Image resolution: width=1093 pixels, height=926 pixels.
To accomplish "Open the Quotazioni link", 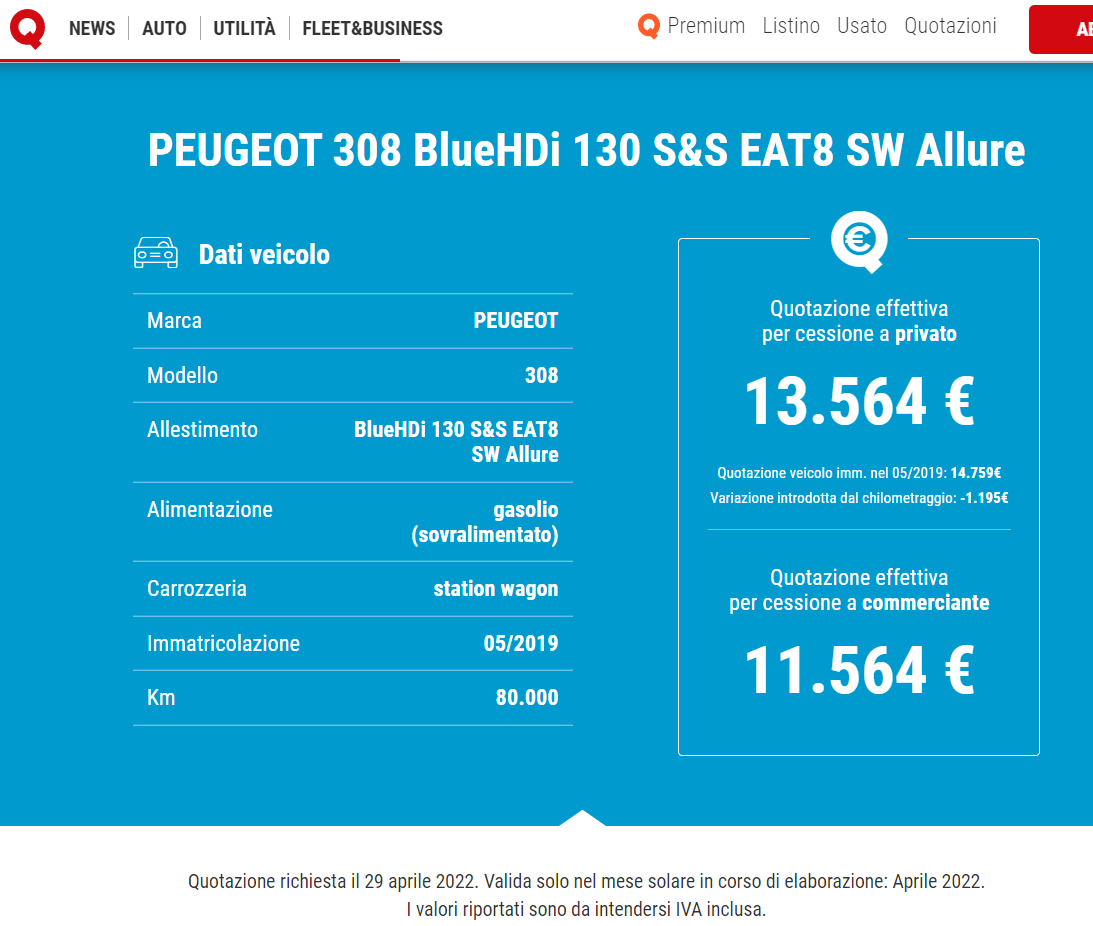I will (950, 26).
